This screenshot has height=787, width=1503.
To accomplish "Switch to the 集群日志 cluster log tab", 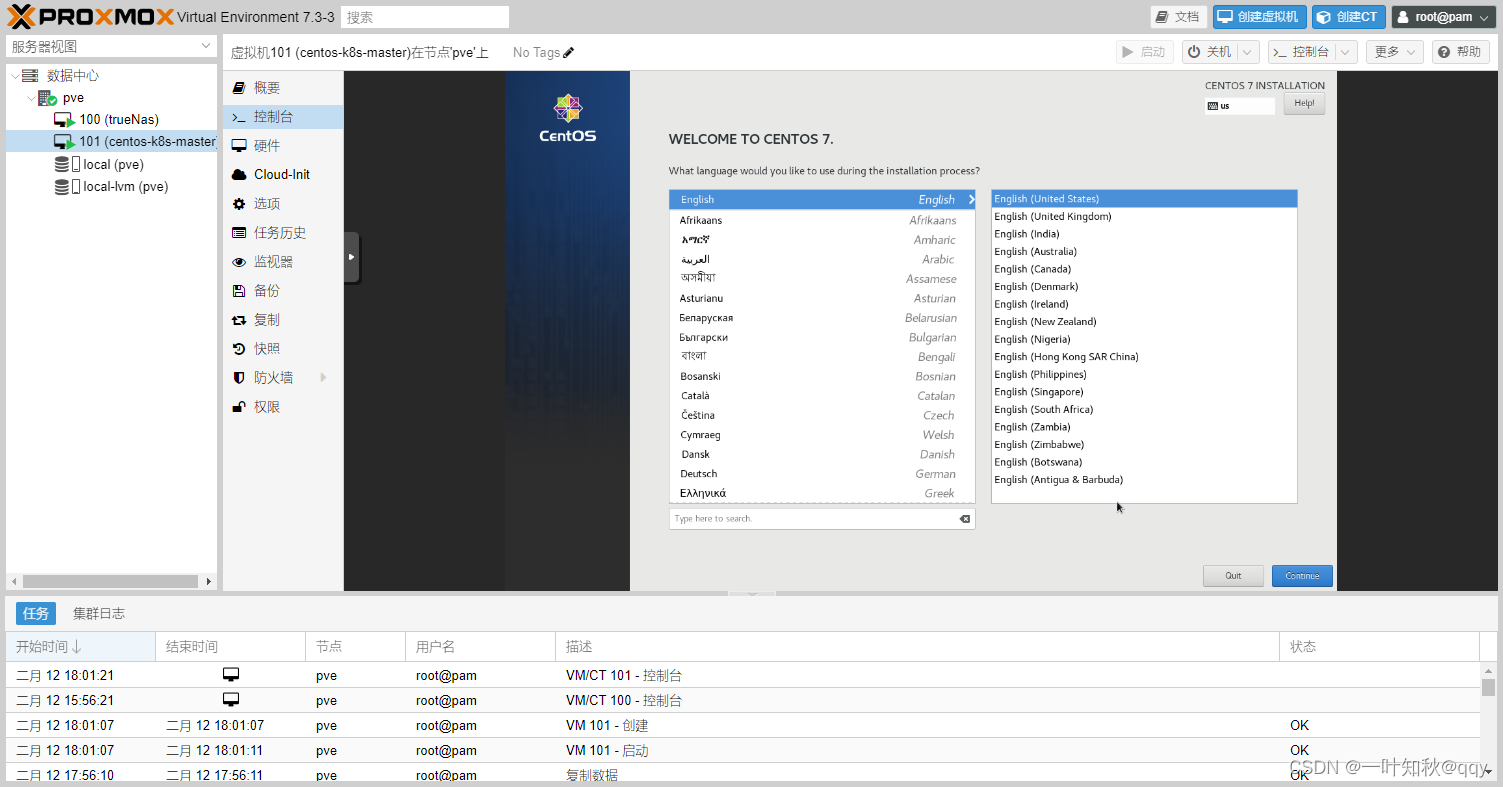I will click(99, 613).
